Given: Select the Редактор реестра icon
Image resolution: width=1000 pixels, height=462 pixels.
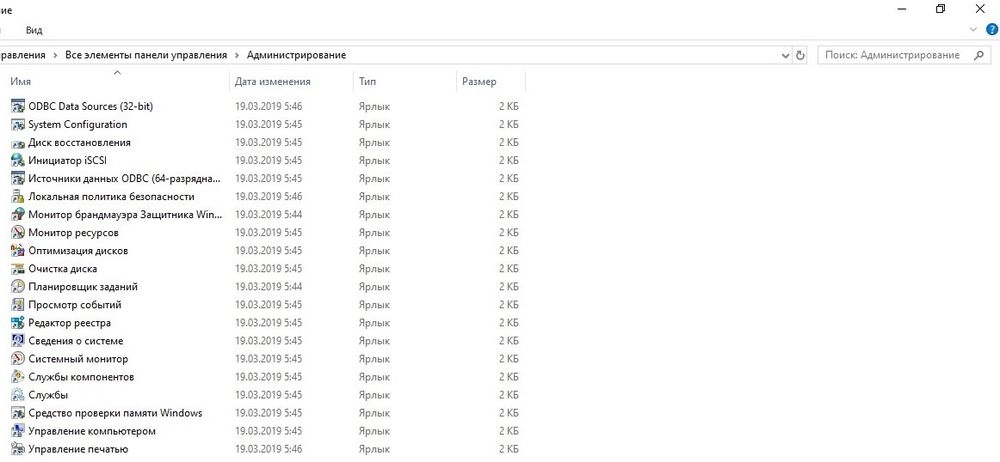Looking at the screenshot, I should pyautogui.click(x=18, y=323).
